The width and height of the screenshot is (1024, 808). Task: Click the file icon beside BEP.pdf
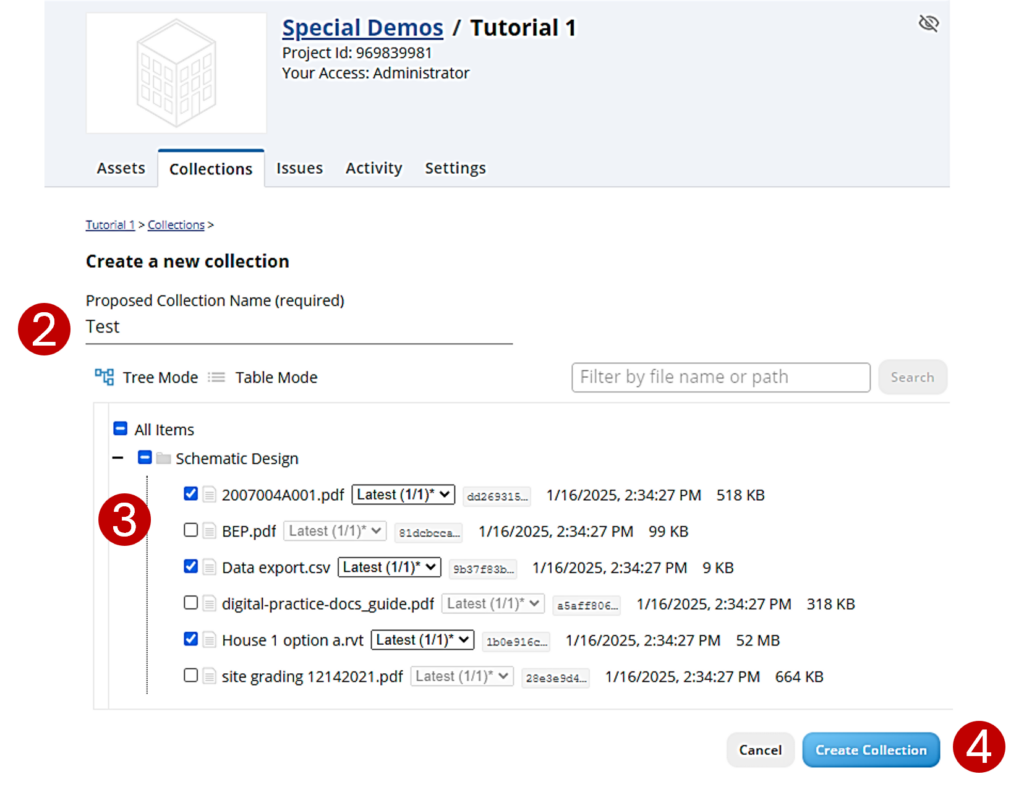click(x=210, y=531)
